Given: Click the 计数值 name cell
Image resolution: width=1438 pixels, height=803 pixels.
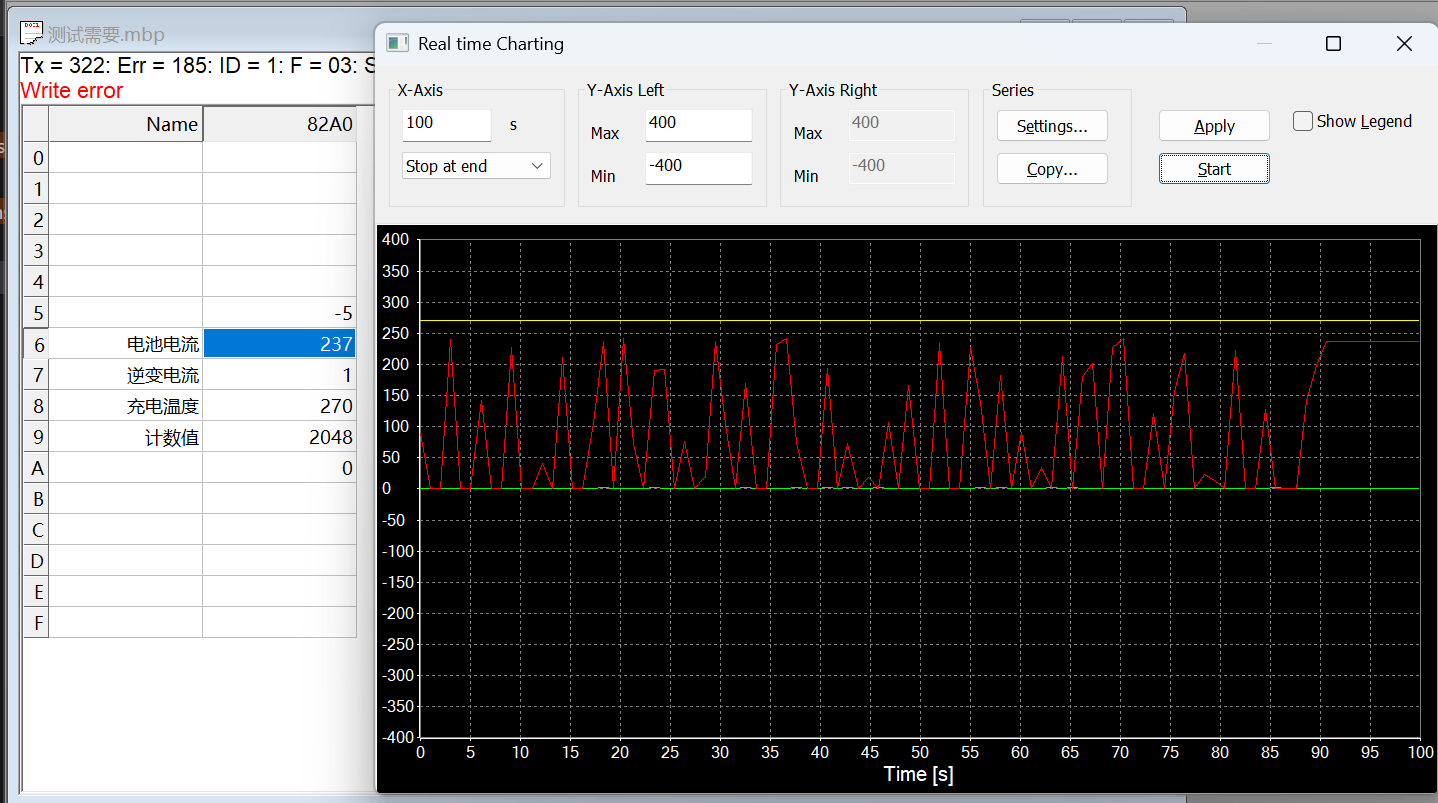Looking at the screenshot, I should pos(126,438).
